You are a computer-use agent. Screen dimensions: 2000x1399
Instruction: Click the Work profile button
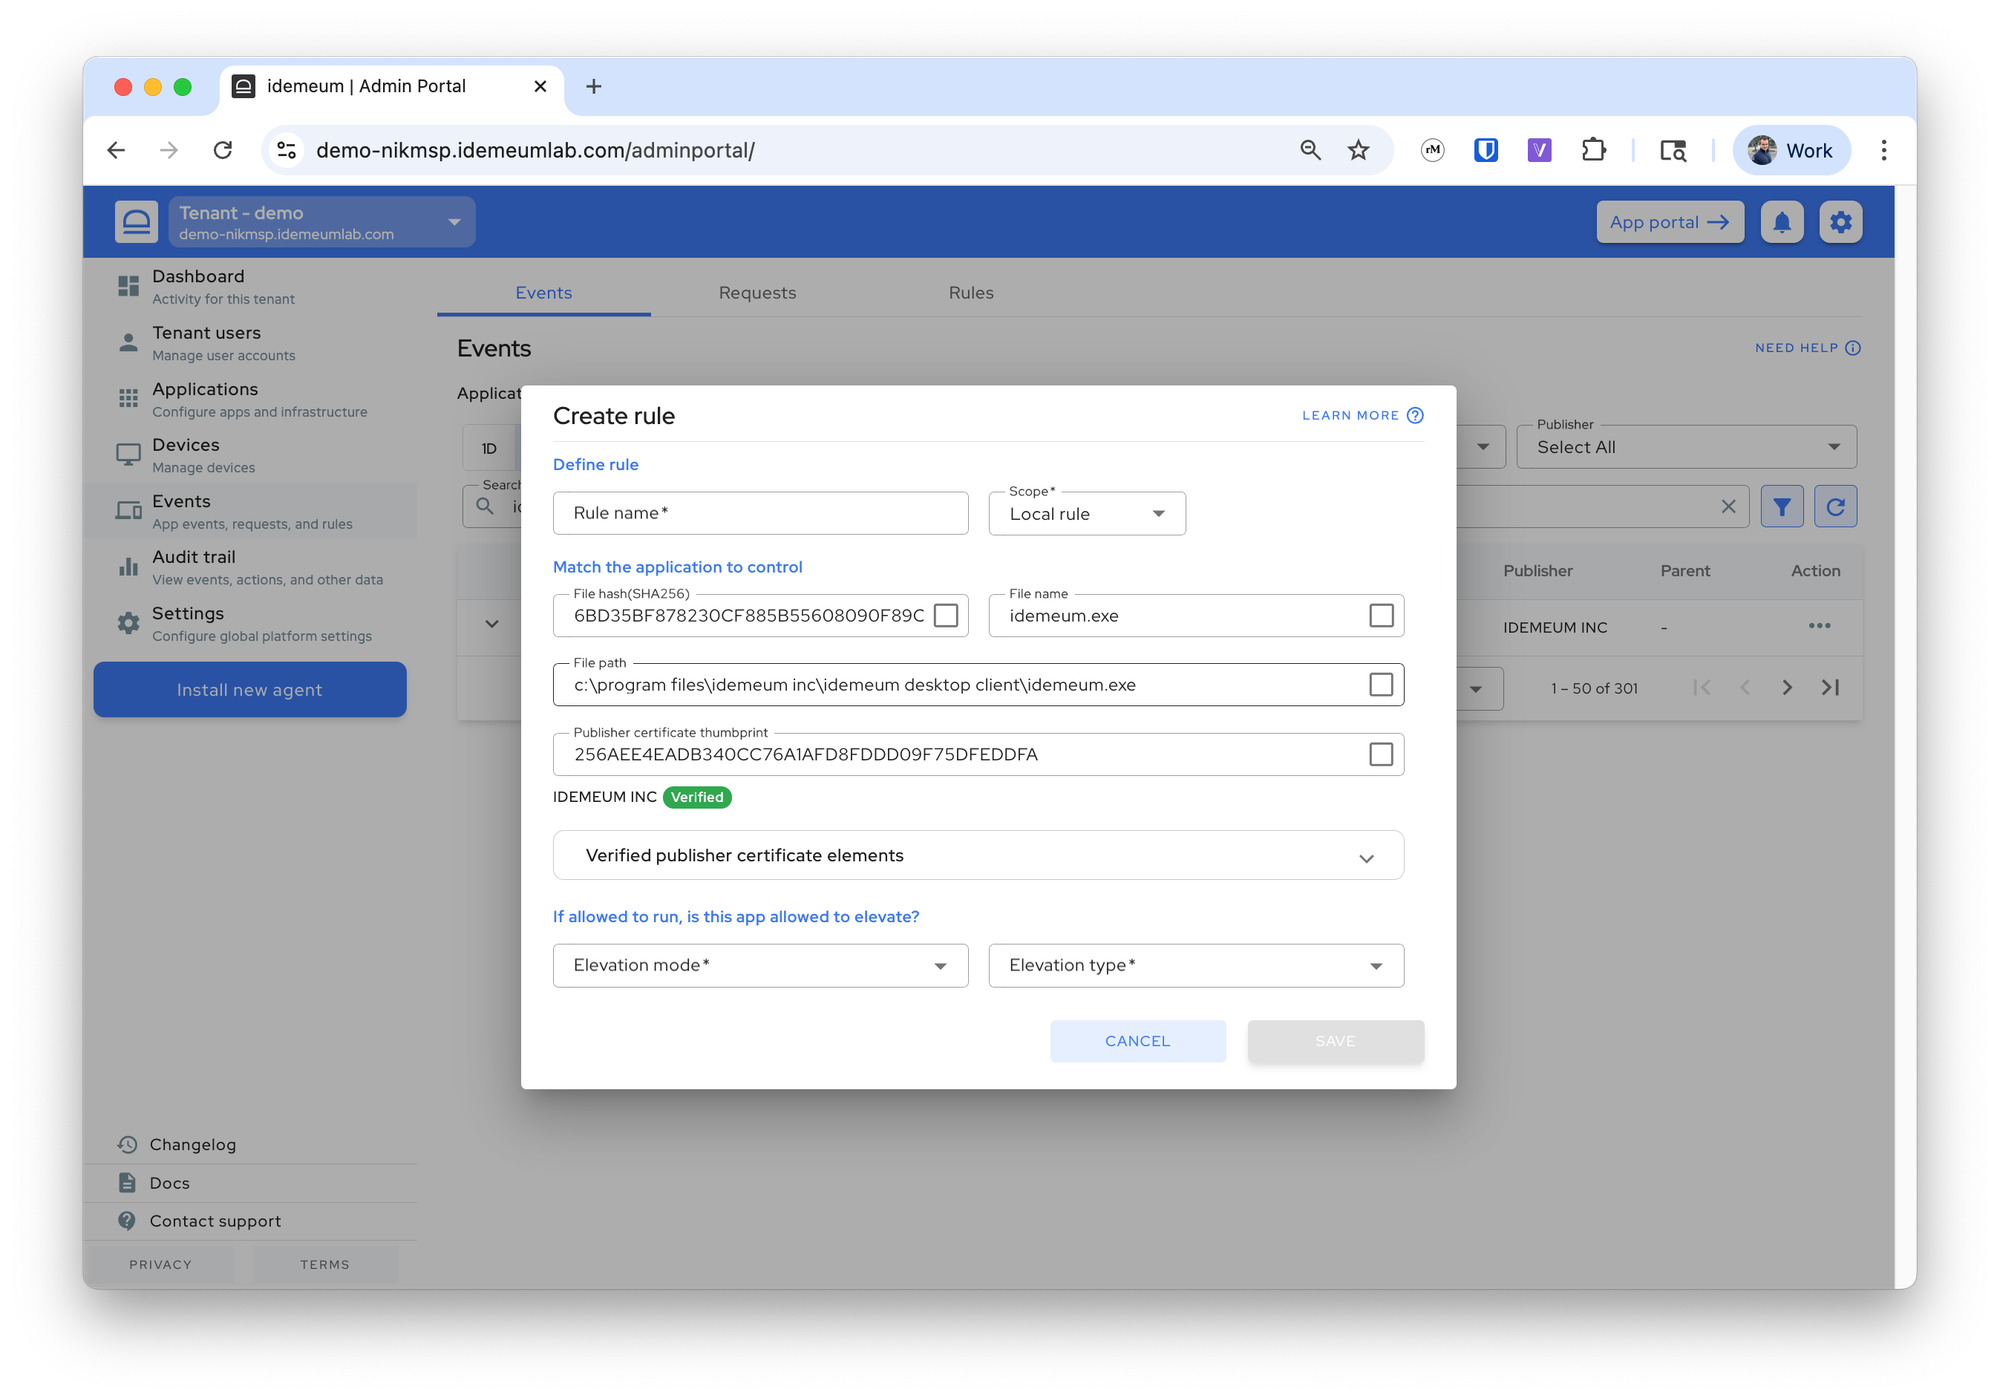click(1790, 150)
